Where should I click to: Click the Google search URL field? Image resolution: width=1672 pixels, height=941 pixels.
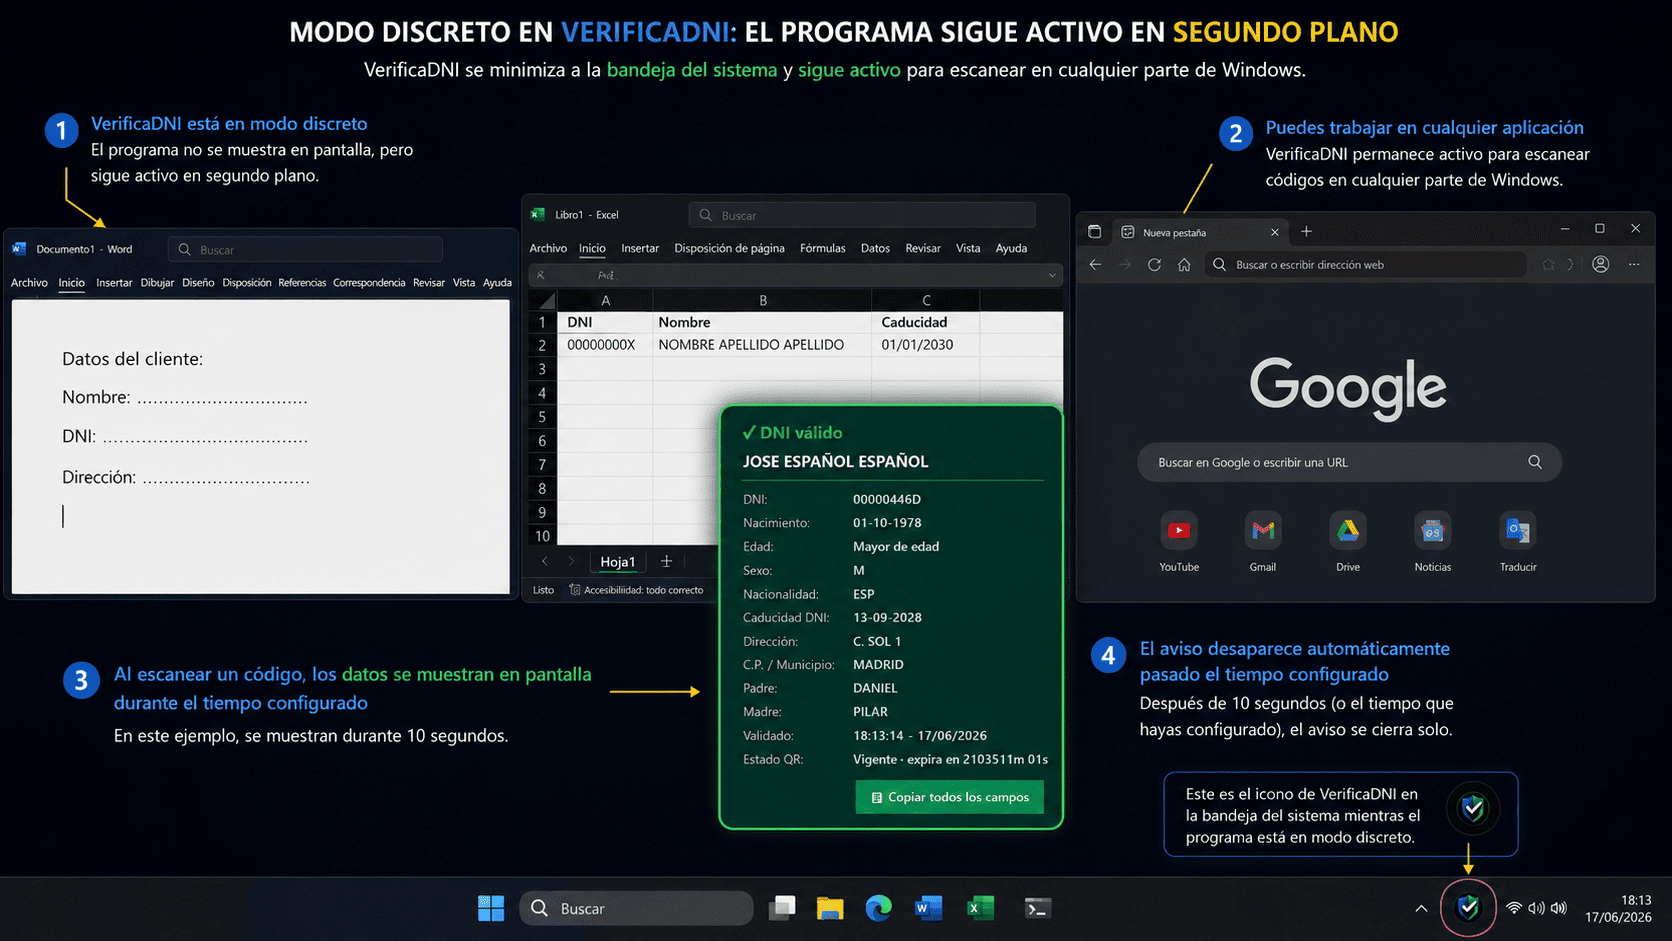click(1349, 462)
